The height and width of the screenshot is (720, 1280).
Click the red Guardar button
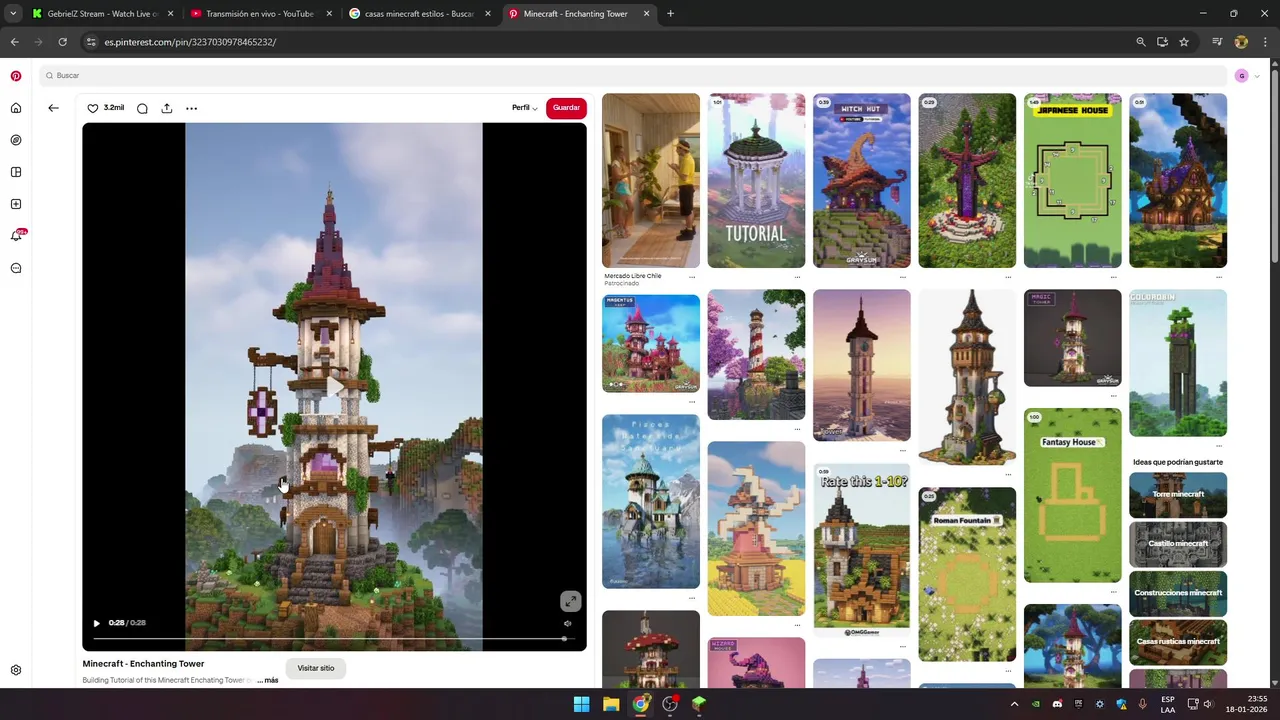566,108
